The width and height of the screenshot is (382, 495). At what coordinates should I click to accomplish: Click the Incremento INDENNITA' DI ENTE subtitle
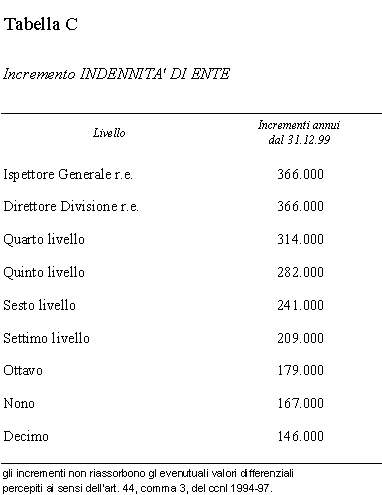tap(116, 74)
